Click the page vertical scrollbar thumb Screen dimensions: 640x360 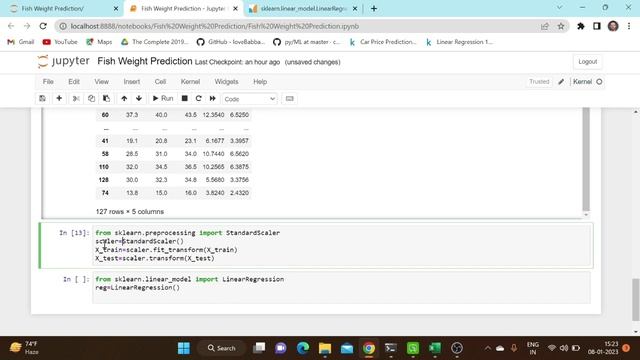click(636, 300)
